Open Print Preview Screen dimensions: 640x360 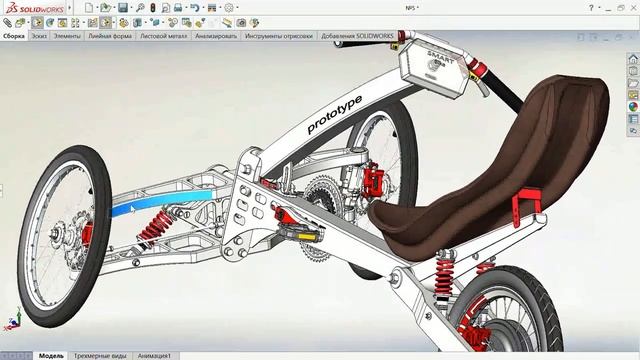point(166,7)
